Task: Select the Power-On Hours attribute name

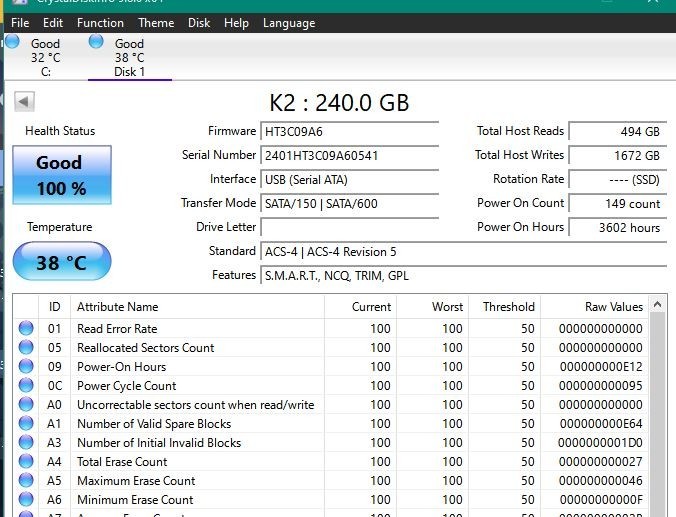Action: coord(122,367)
